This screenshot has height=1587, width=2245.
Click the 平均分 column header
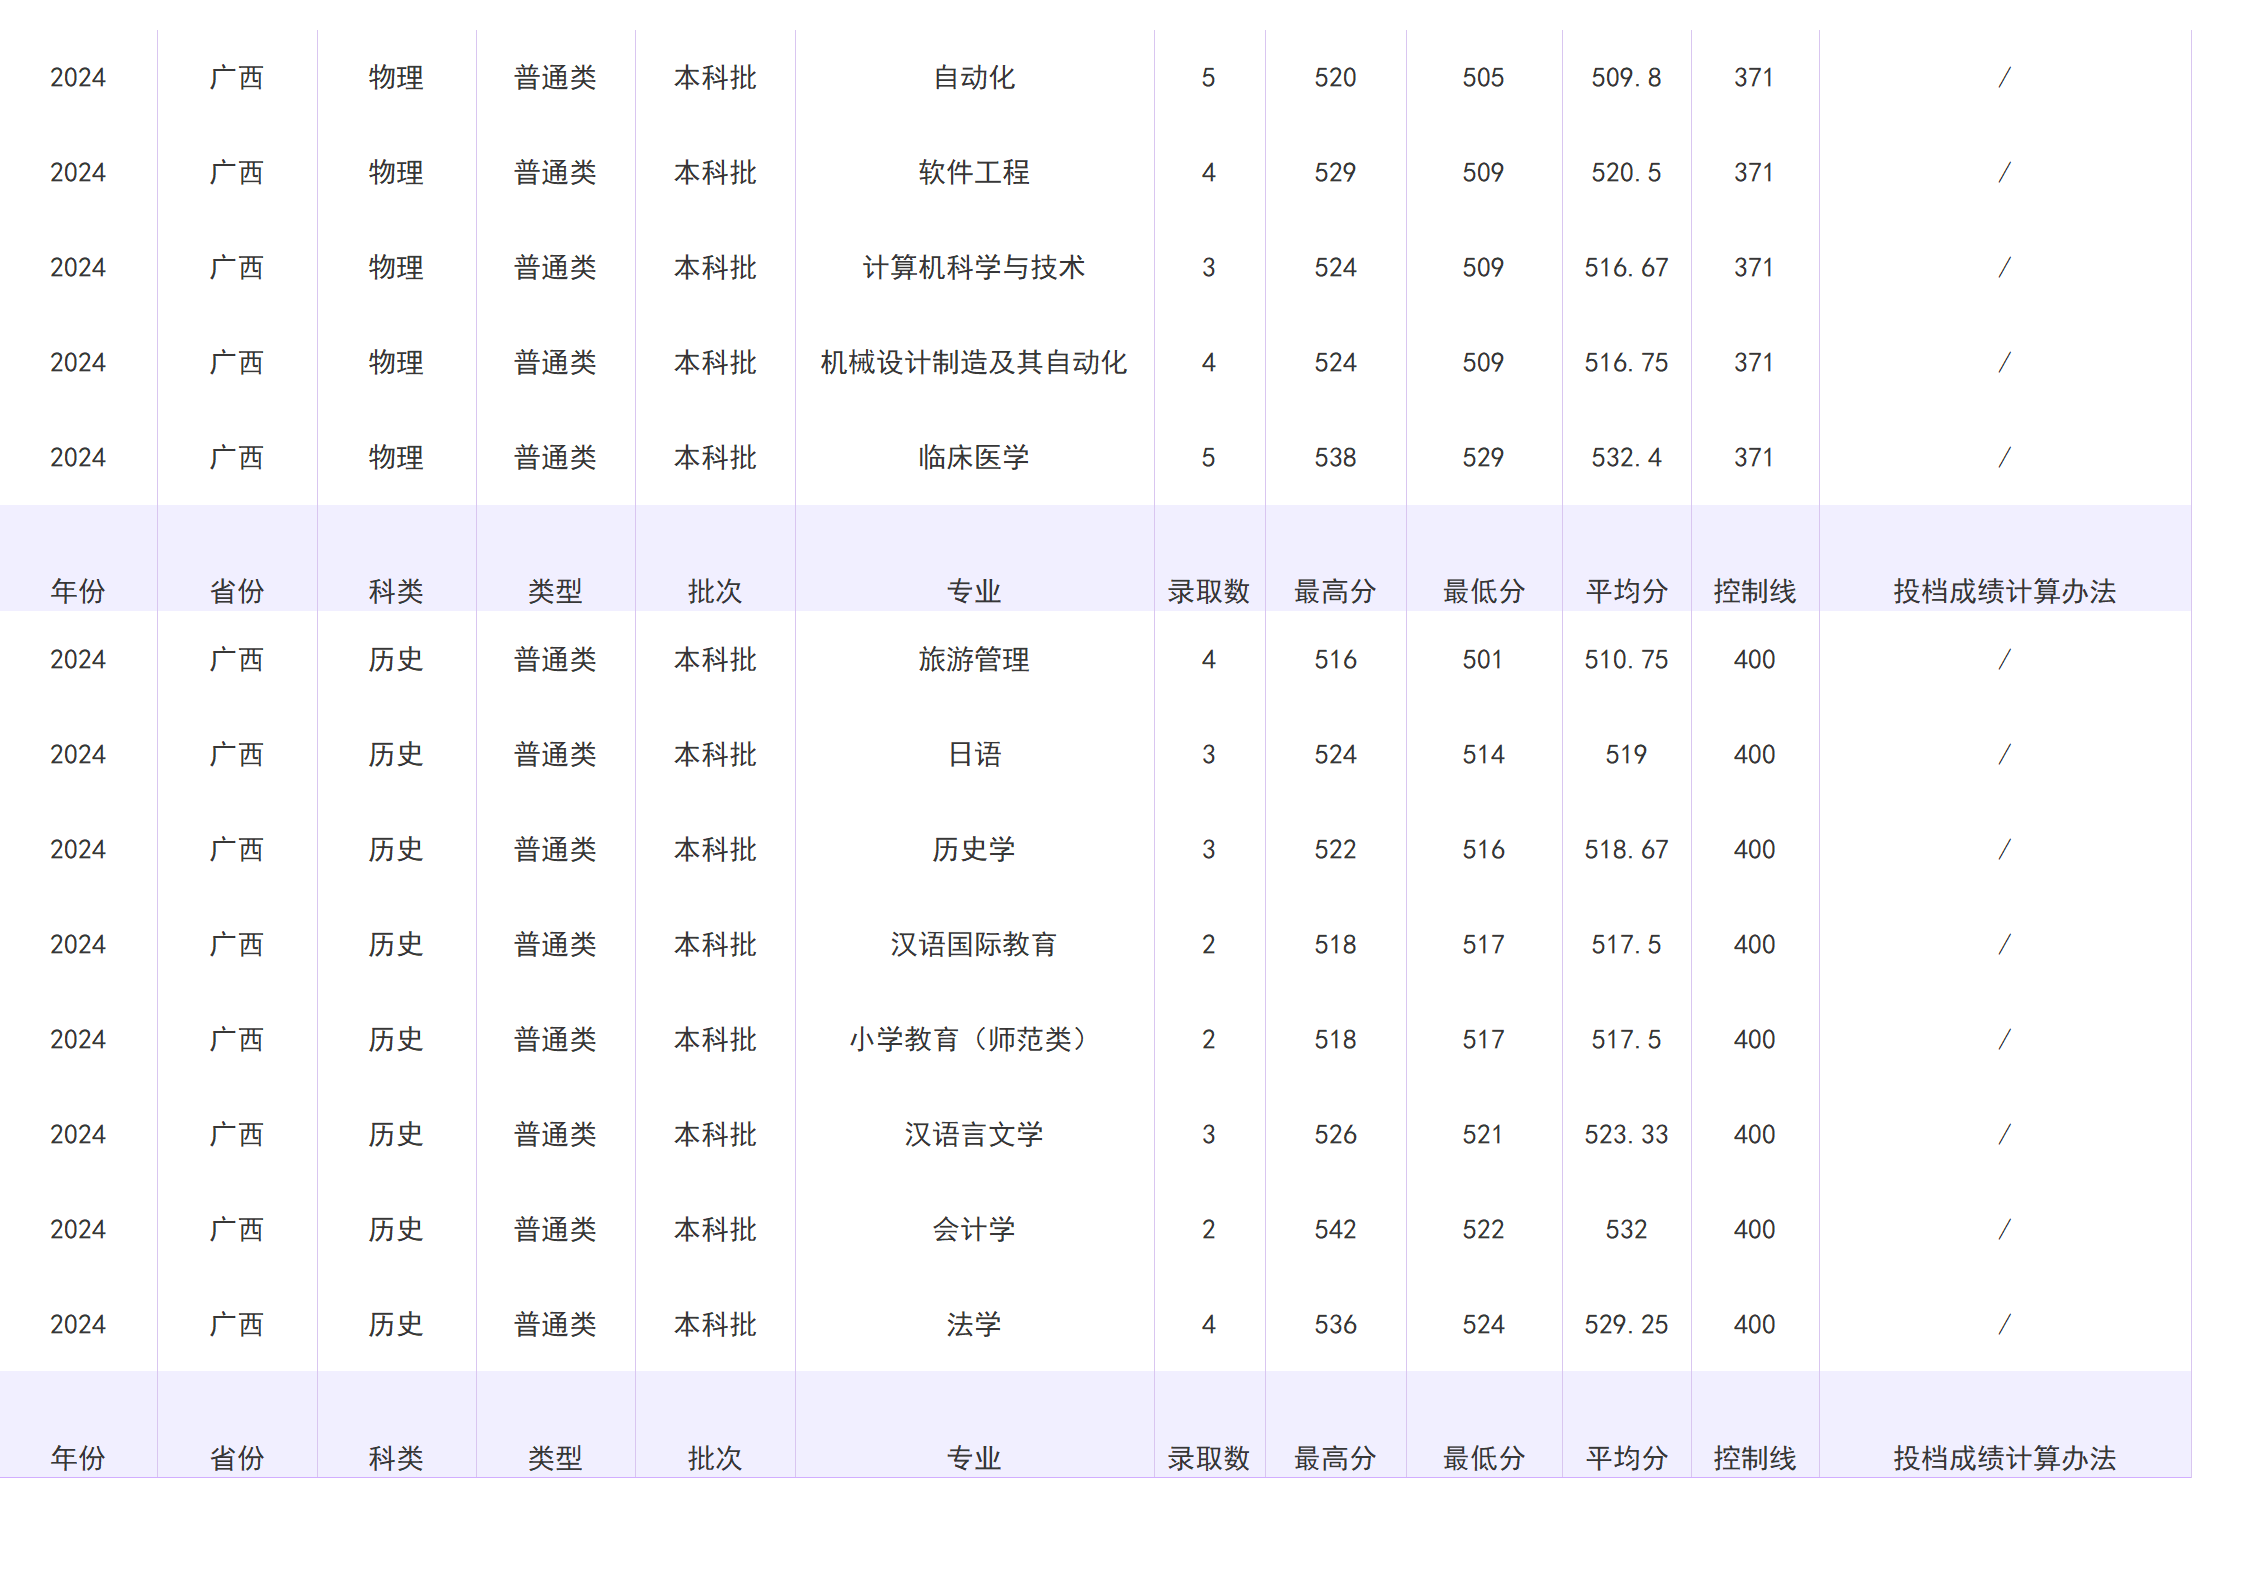(x=1625, y=590)
